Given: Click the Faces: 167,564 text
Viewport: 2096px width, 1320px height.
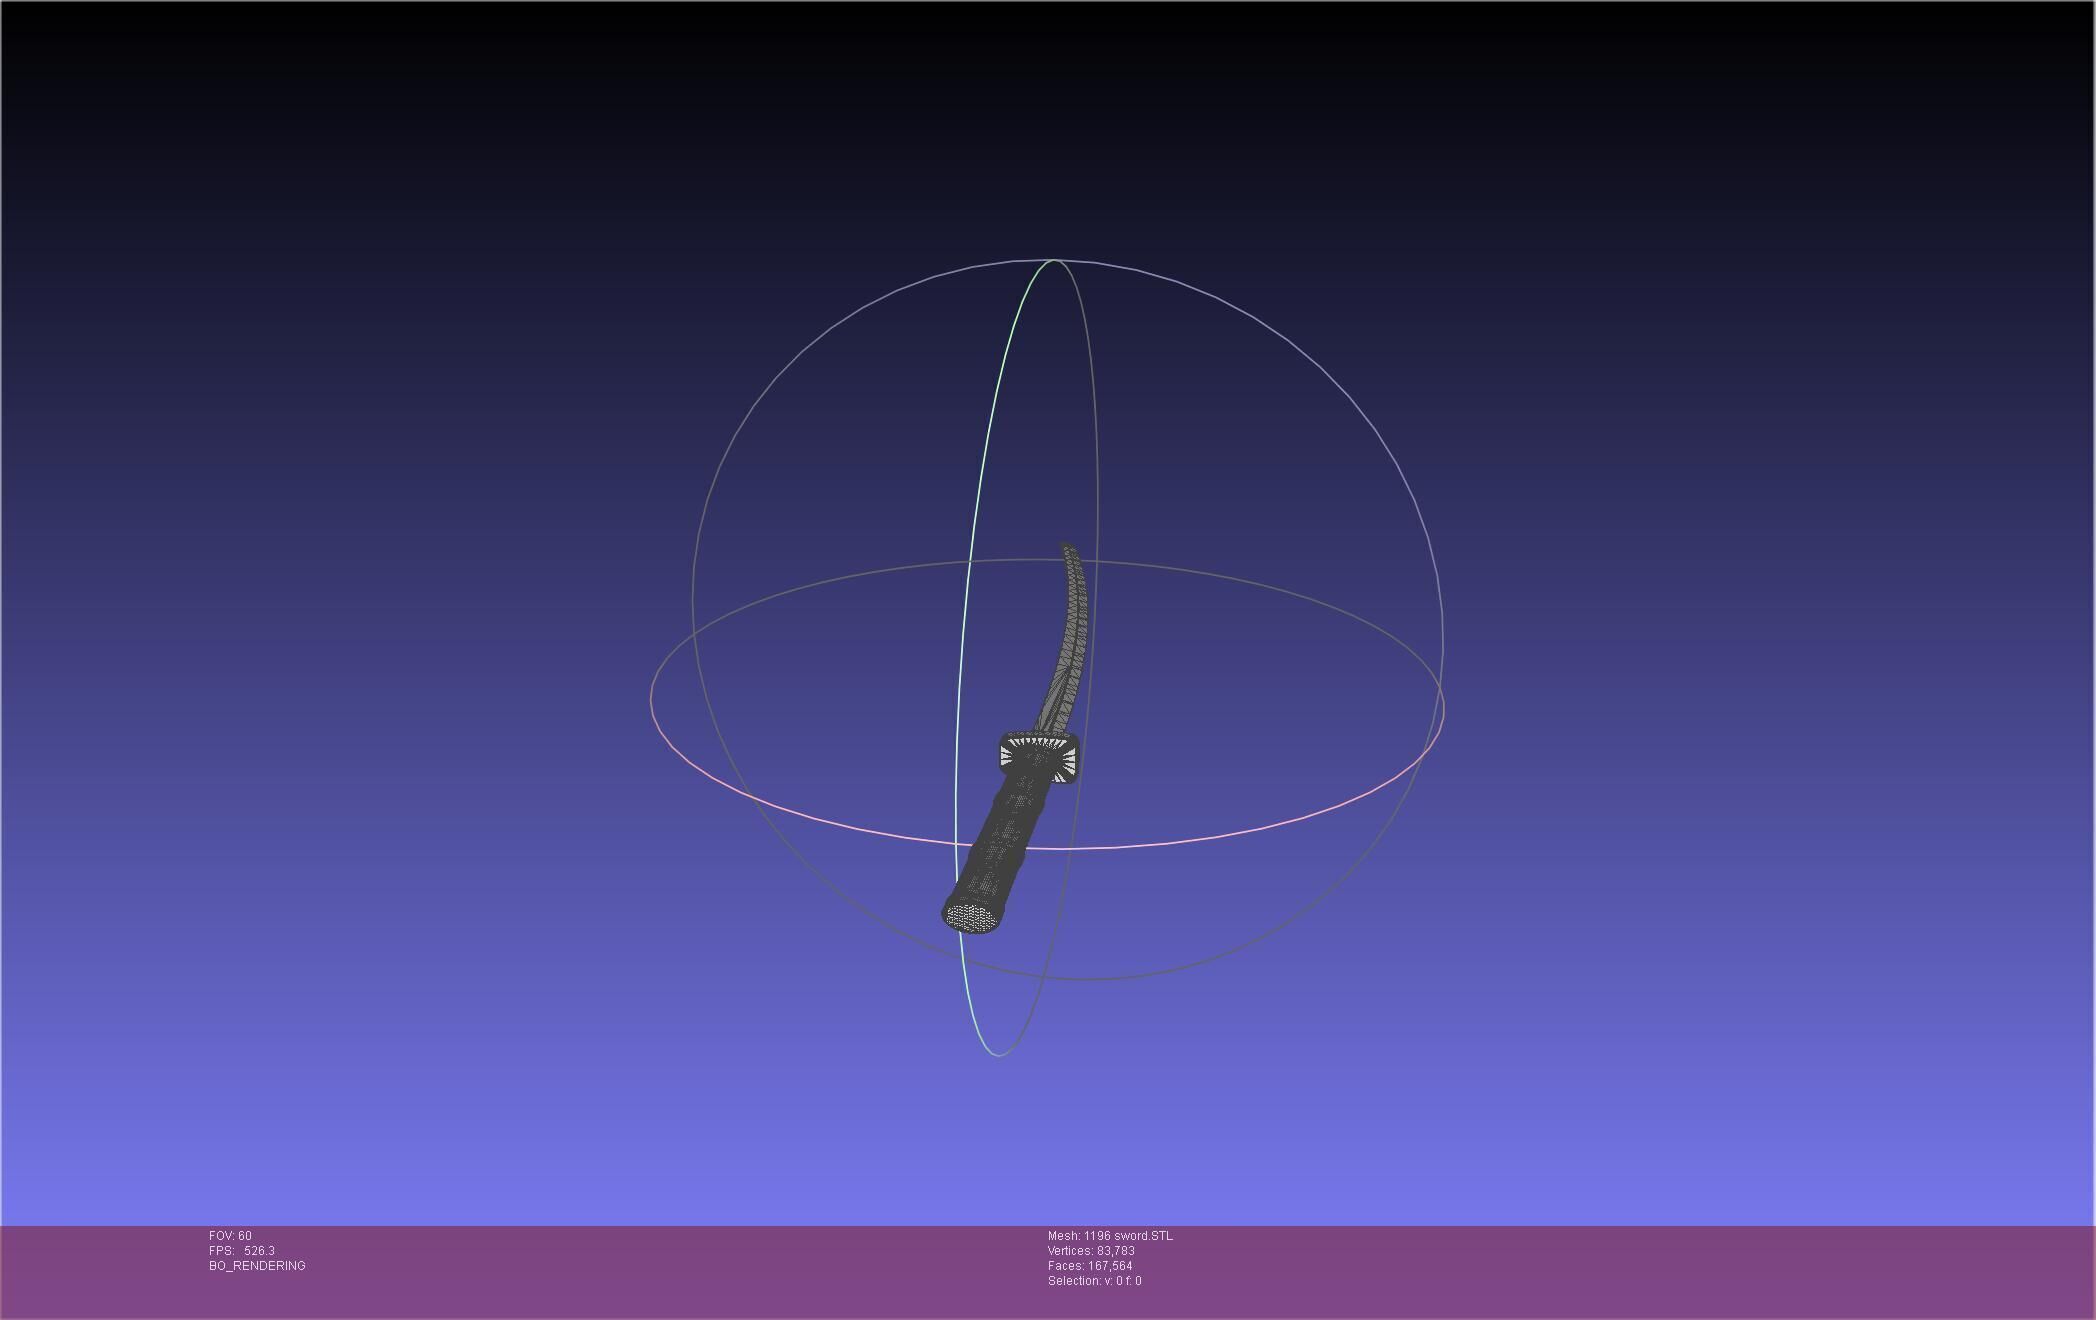Looking at the screenshot, I should pos(1090,1266).
